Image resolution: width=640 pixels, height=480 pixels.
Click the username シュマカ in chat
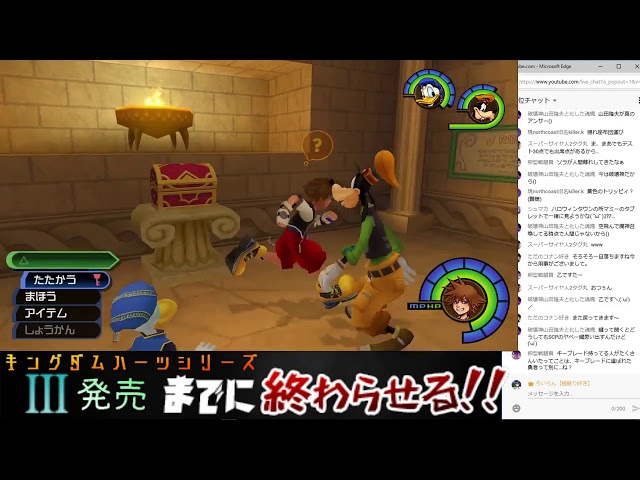(537, 209)
